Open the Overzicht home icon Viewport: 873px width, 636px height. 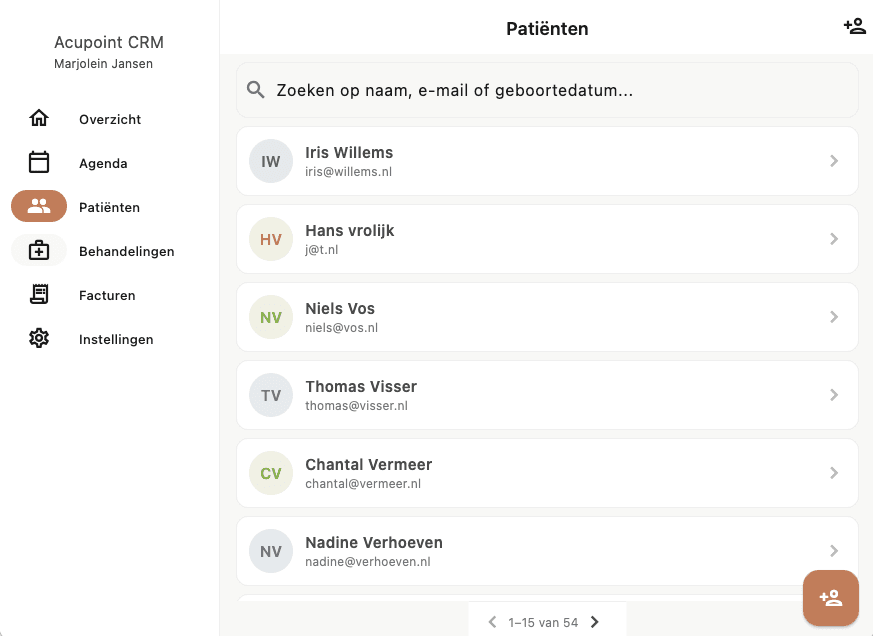(38, 118)
